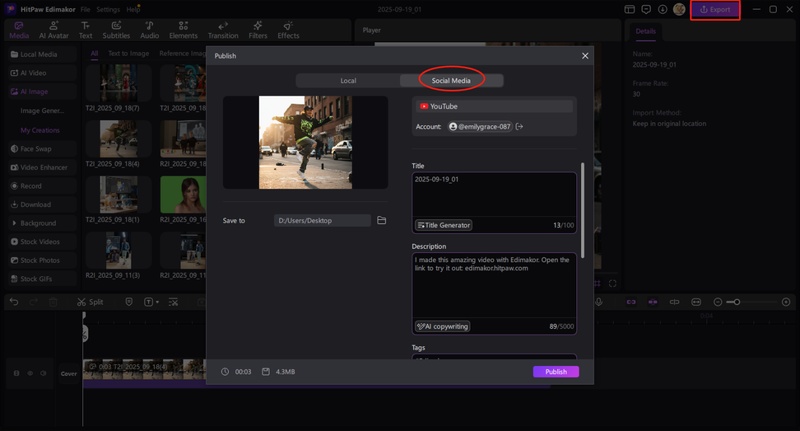This screenshot has height=431, width=800.
Task: Open the Filters tool
Action: tap(258, 31)
